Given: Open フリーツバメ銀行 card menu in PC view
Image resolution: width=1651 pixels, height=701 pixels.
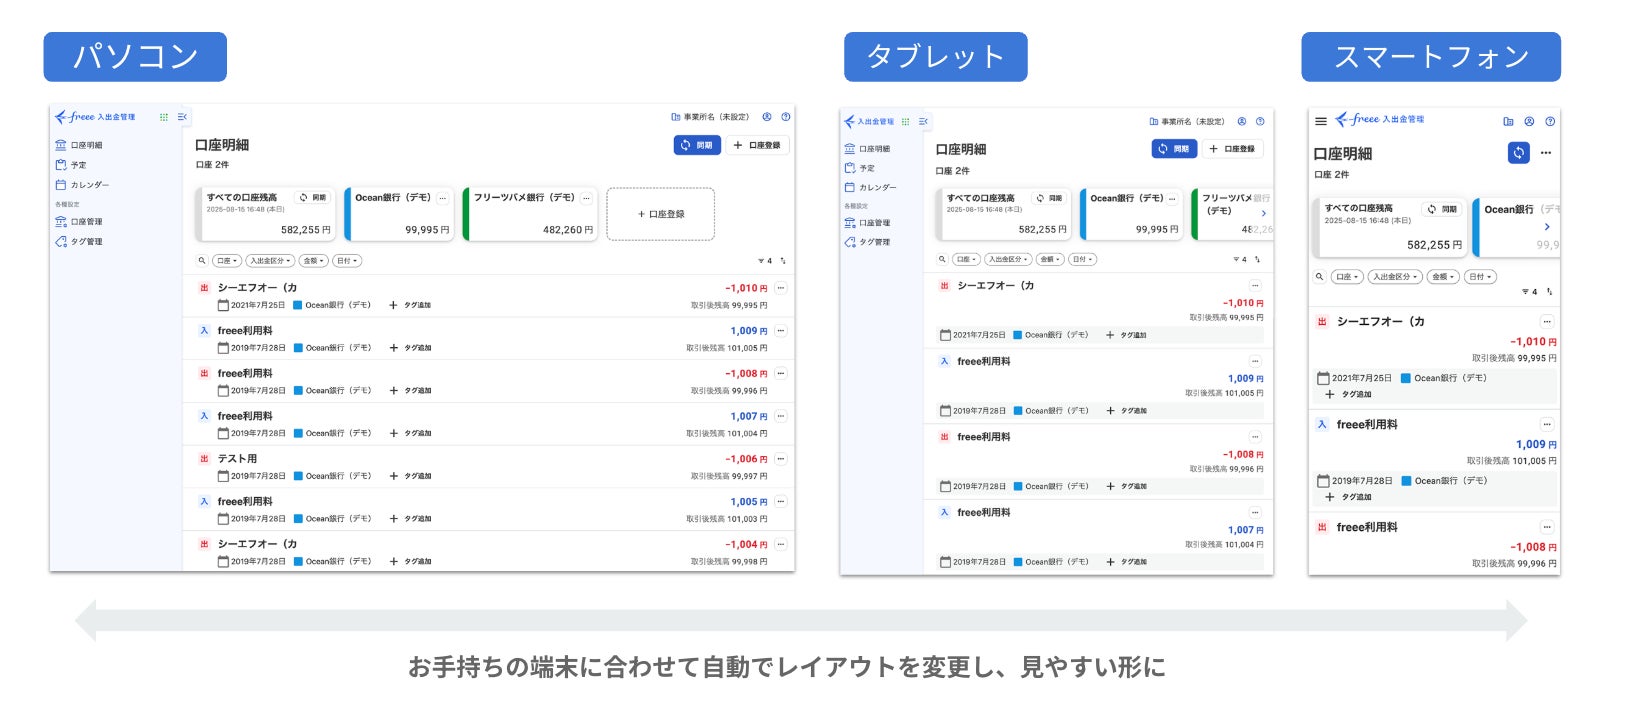Looking at the screenshot, I should [x=587, y=198].
